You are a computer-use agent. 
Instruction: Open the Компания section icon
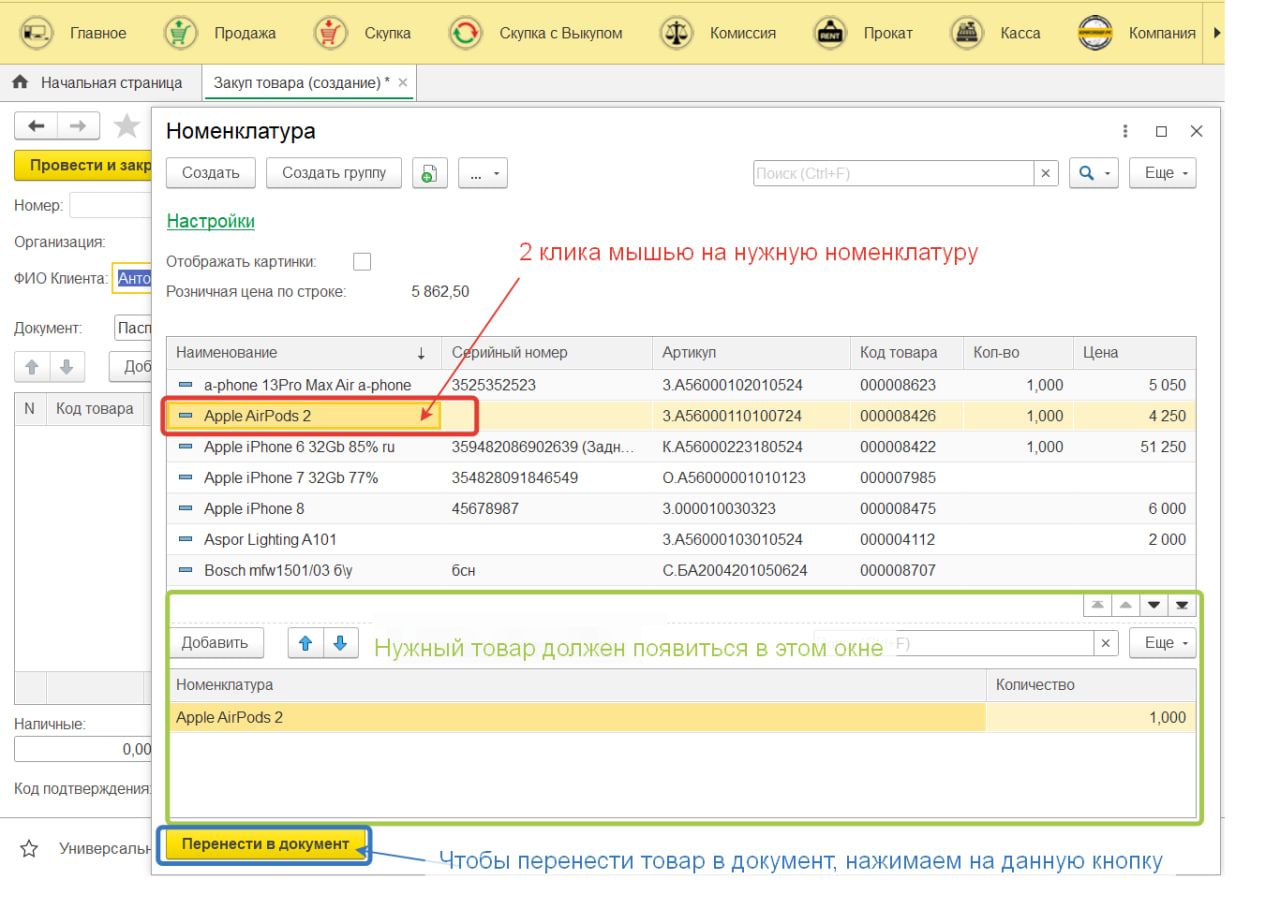[1094, 33]
